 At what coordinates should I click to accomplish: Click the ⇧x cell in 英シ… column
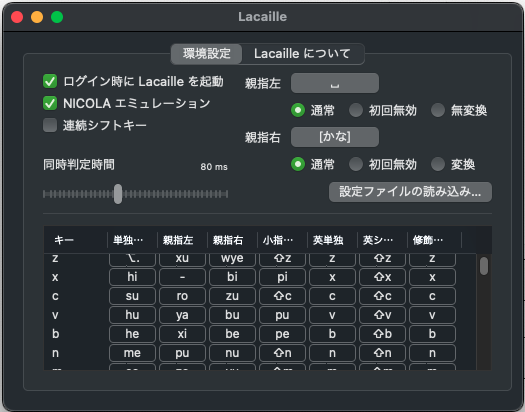click(382, 277)
